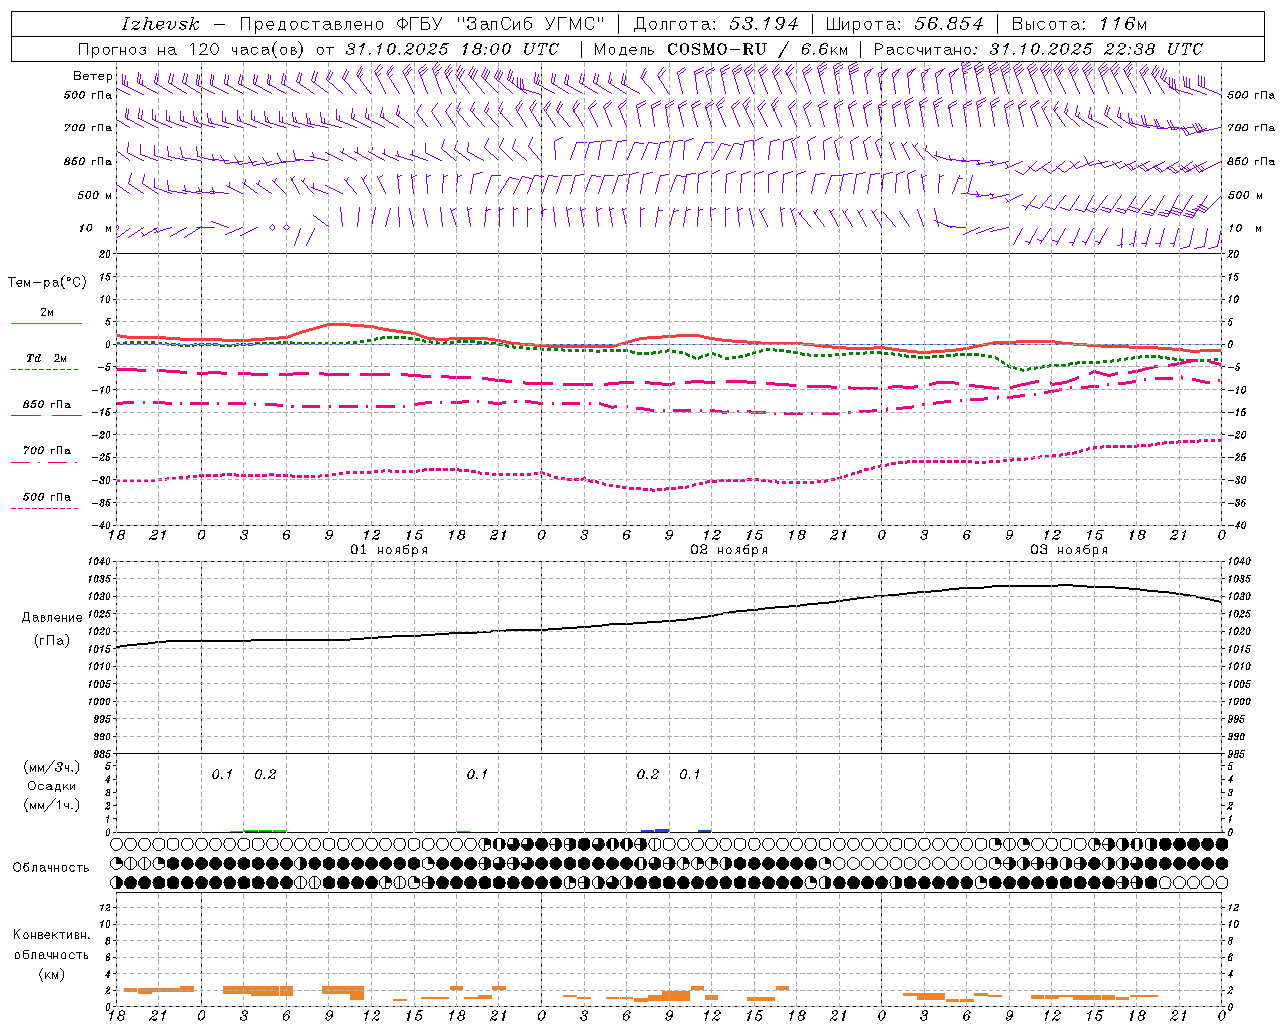Select "Прогноз на 120 часа(ов)" forecast text
This screenshot has height=1024, width=1280.
click(x=192, y=49)
